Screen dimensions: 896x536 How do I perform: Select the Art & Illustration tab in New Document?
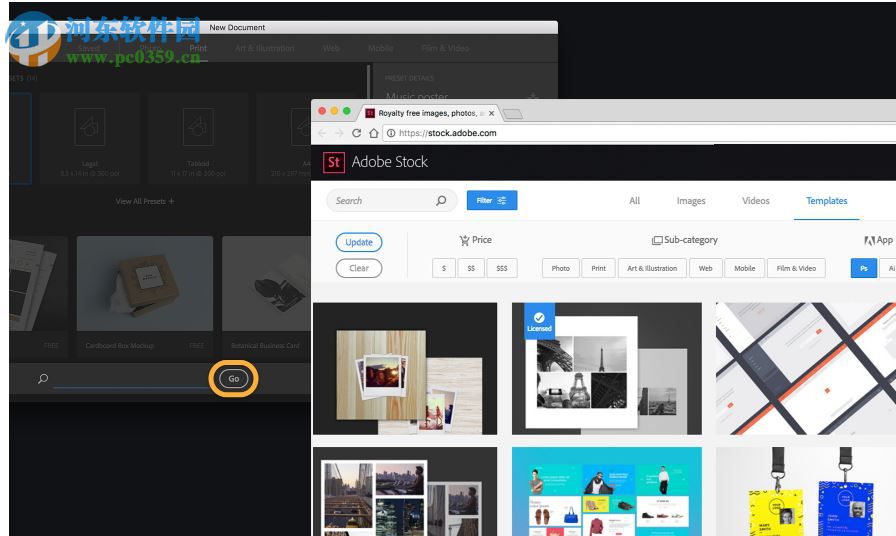(x=265, y=49)
